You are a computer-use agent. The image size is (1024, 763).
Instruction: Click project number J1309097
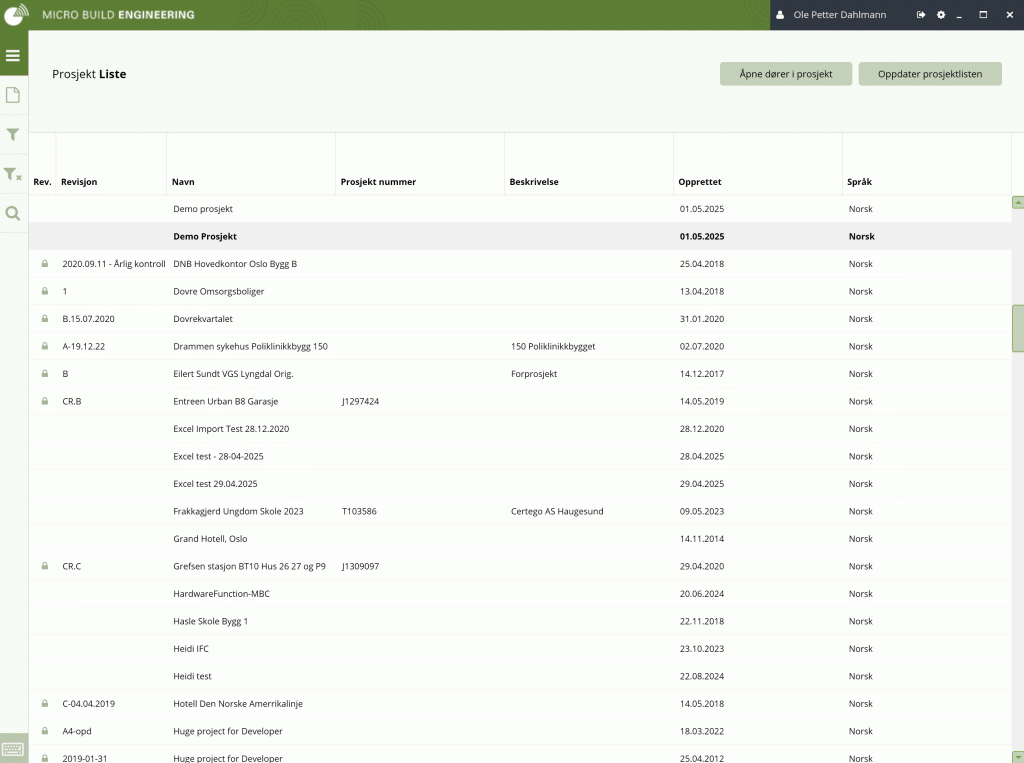tap(360, 566)
